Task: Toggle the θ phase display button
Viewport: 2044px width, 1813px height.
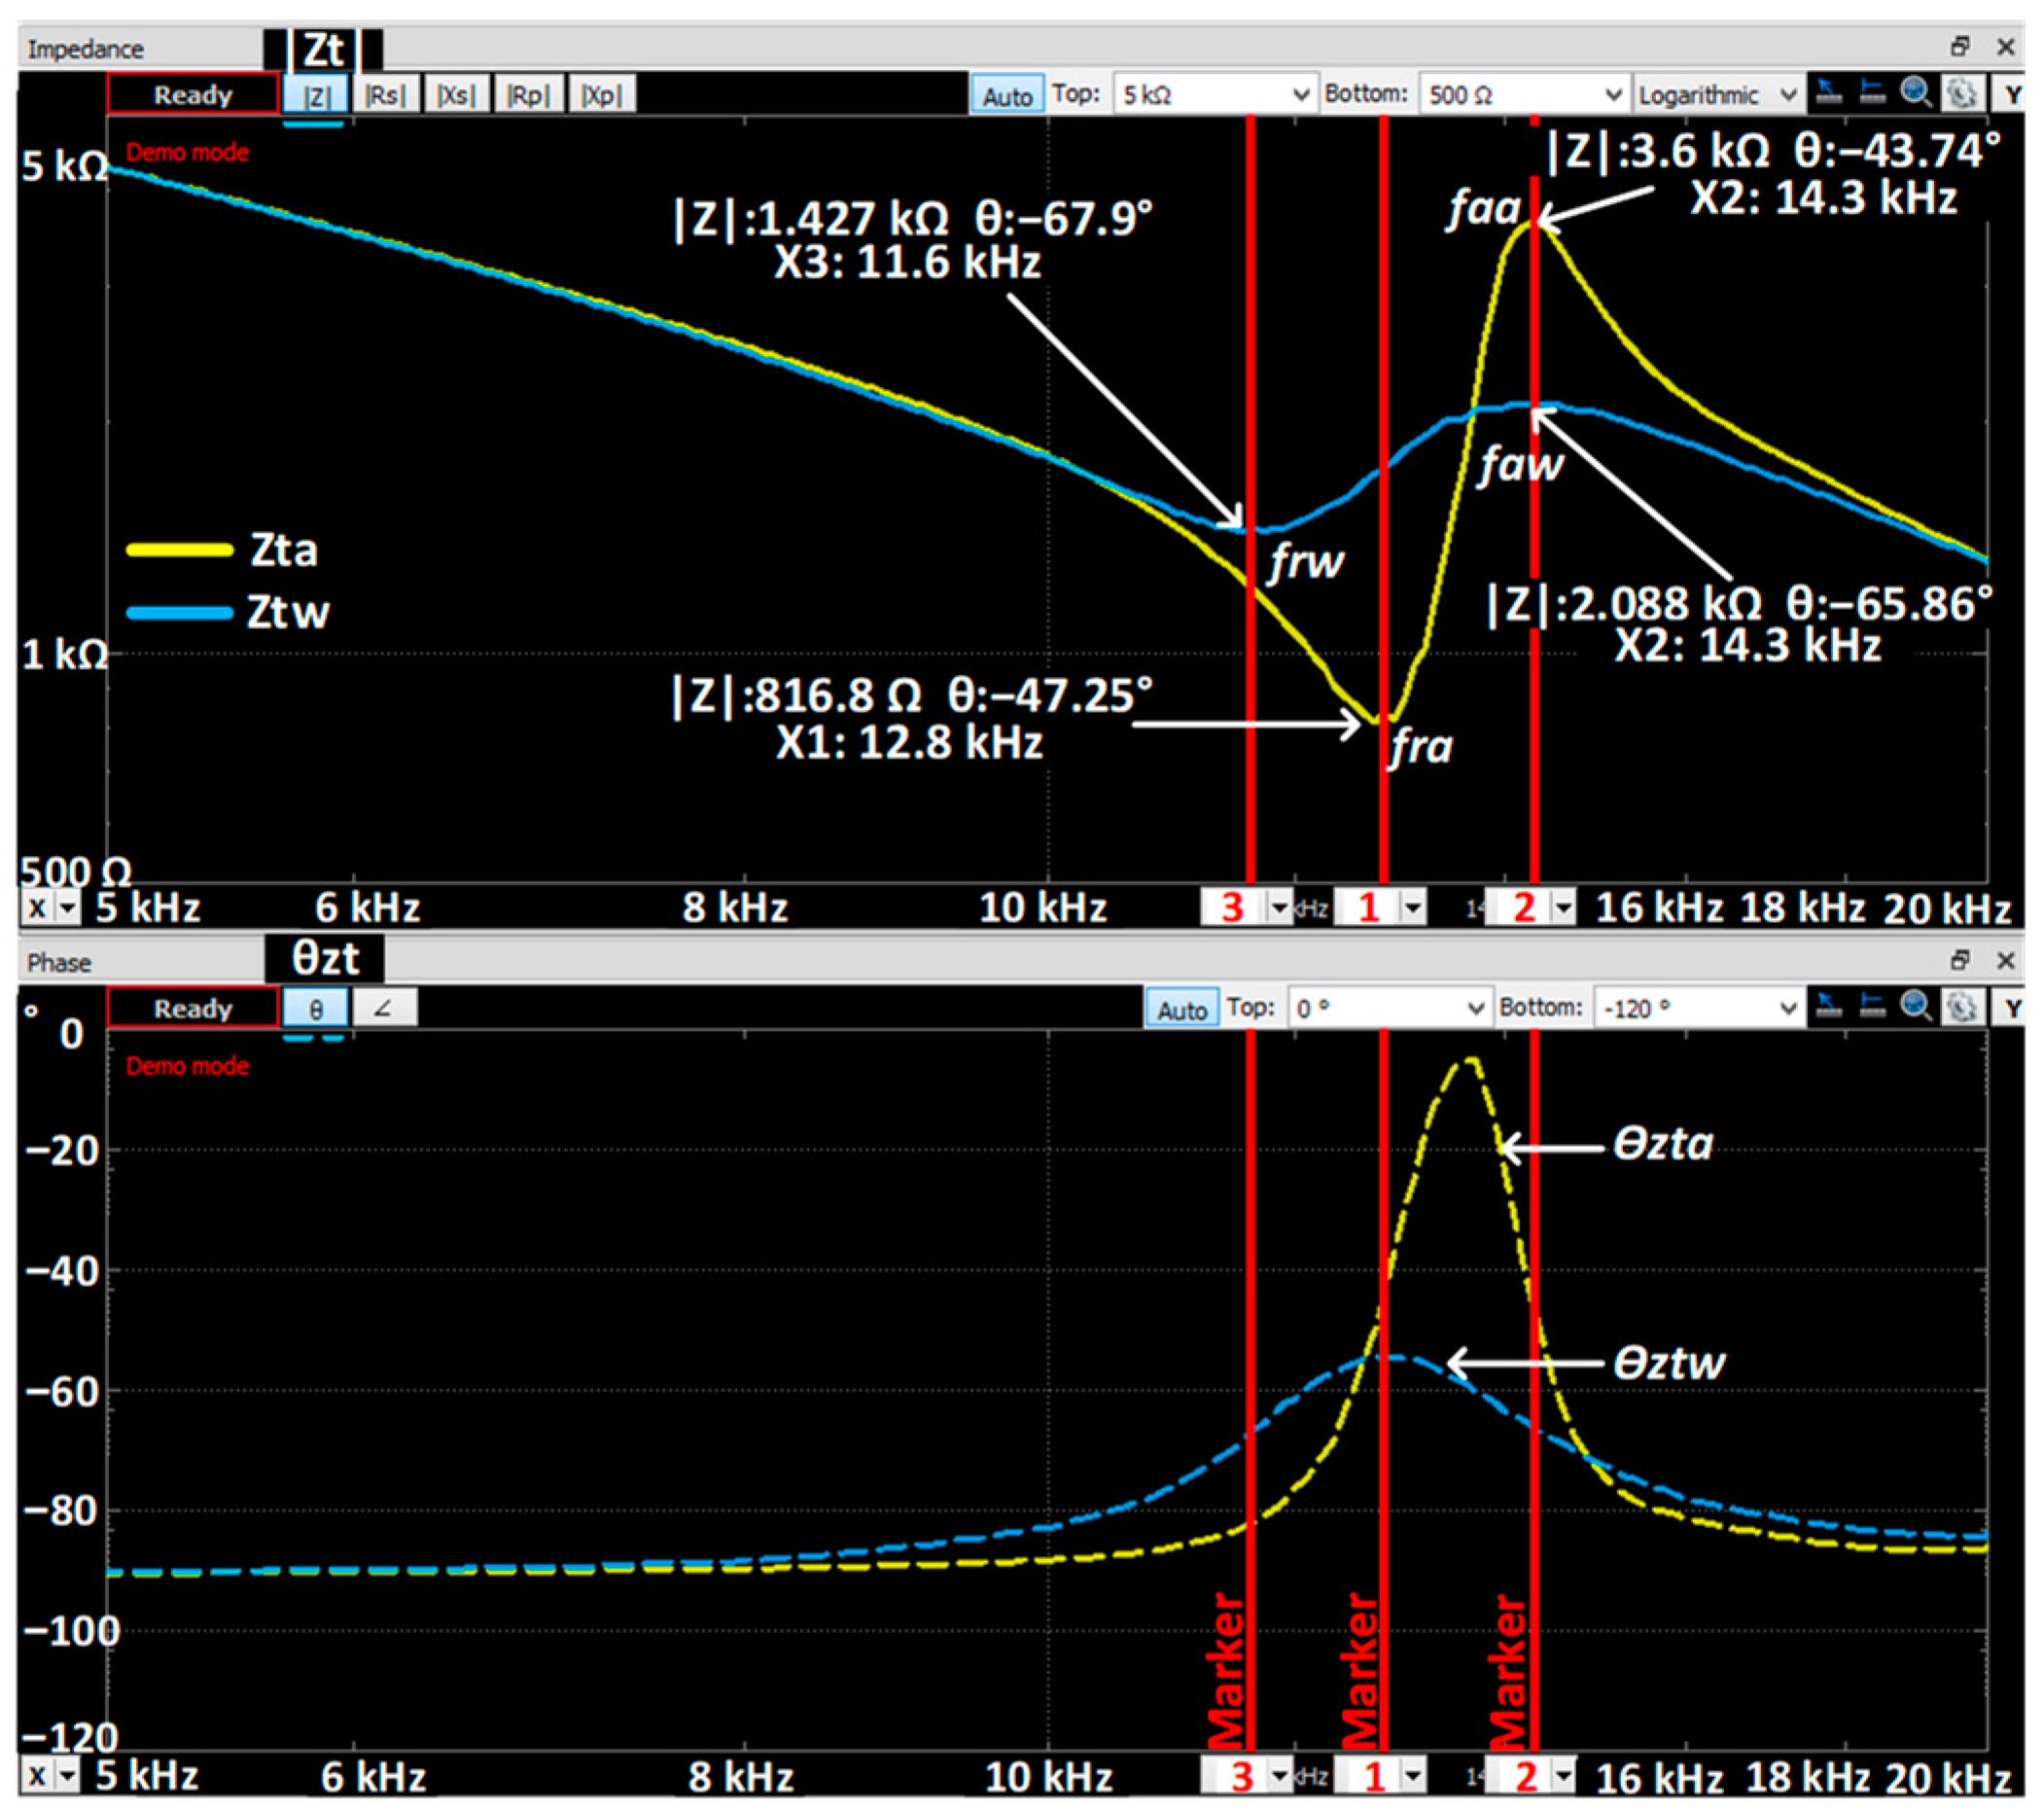Action: 316,1008
